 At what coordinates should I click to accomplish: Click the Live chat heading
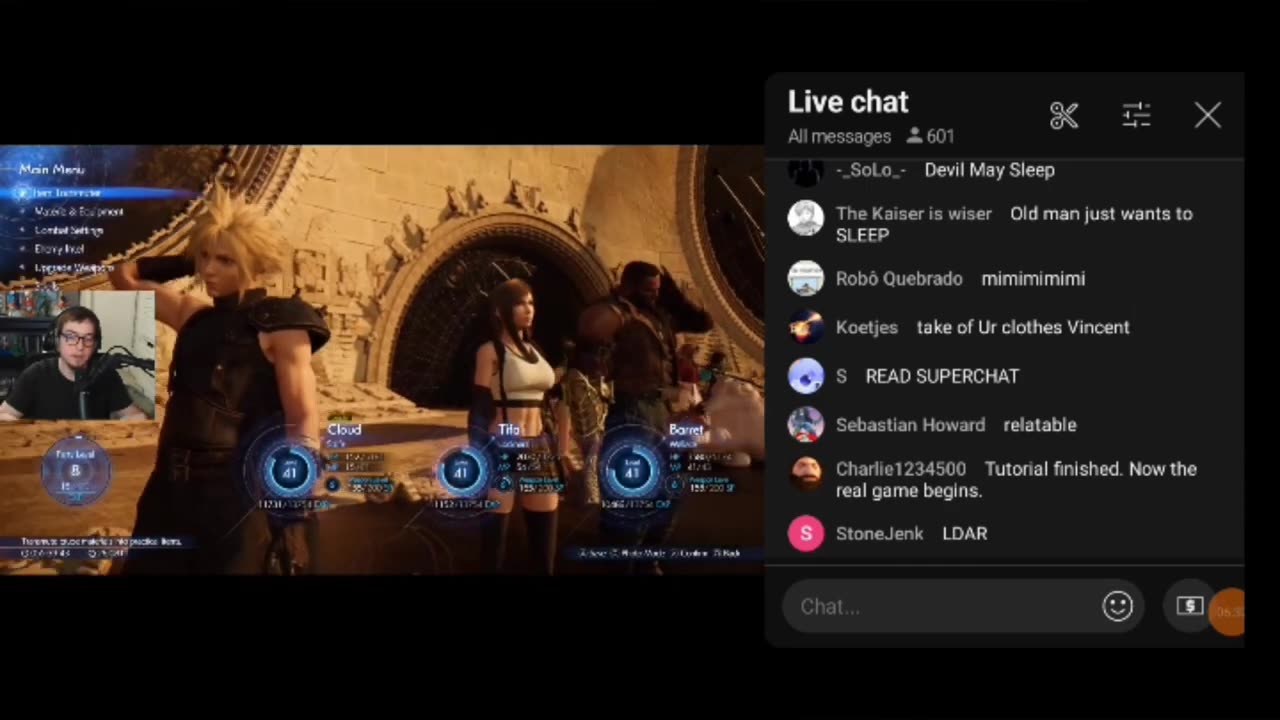[x=848, y=102]
